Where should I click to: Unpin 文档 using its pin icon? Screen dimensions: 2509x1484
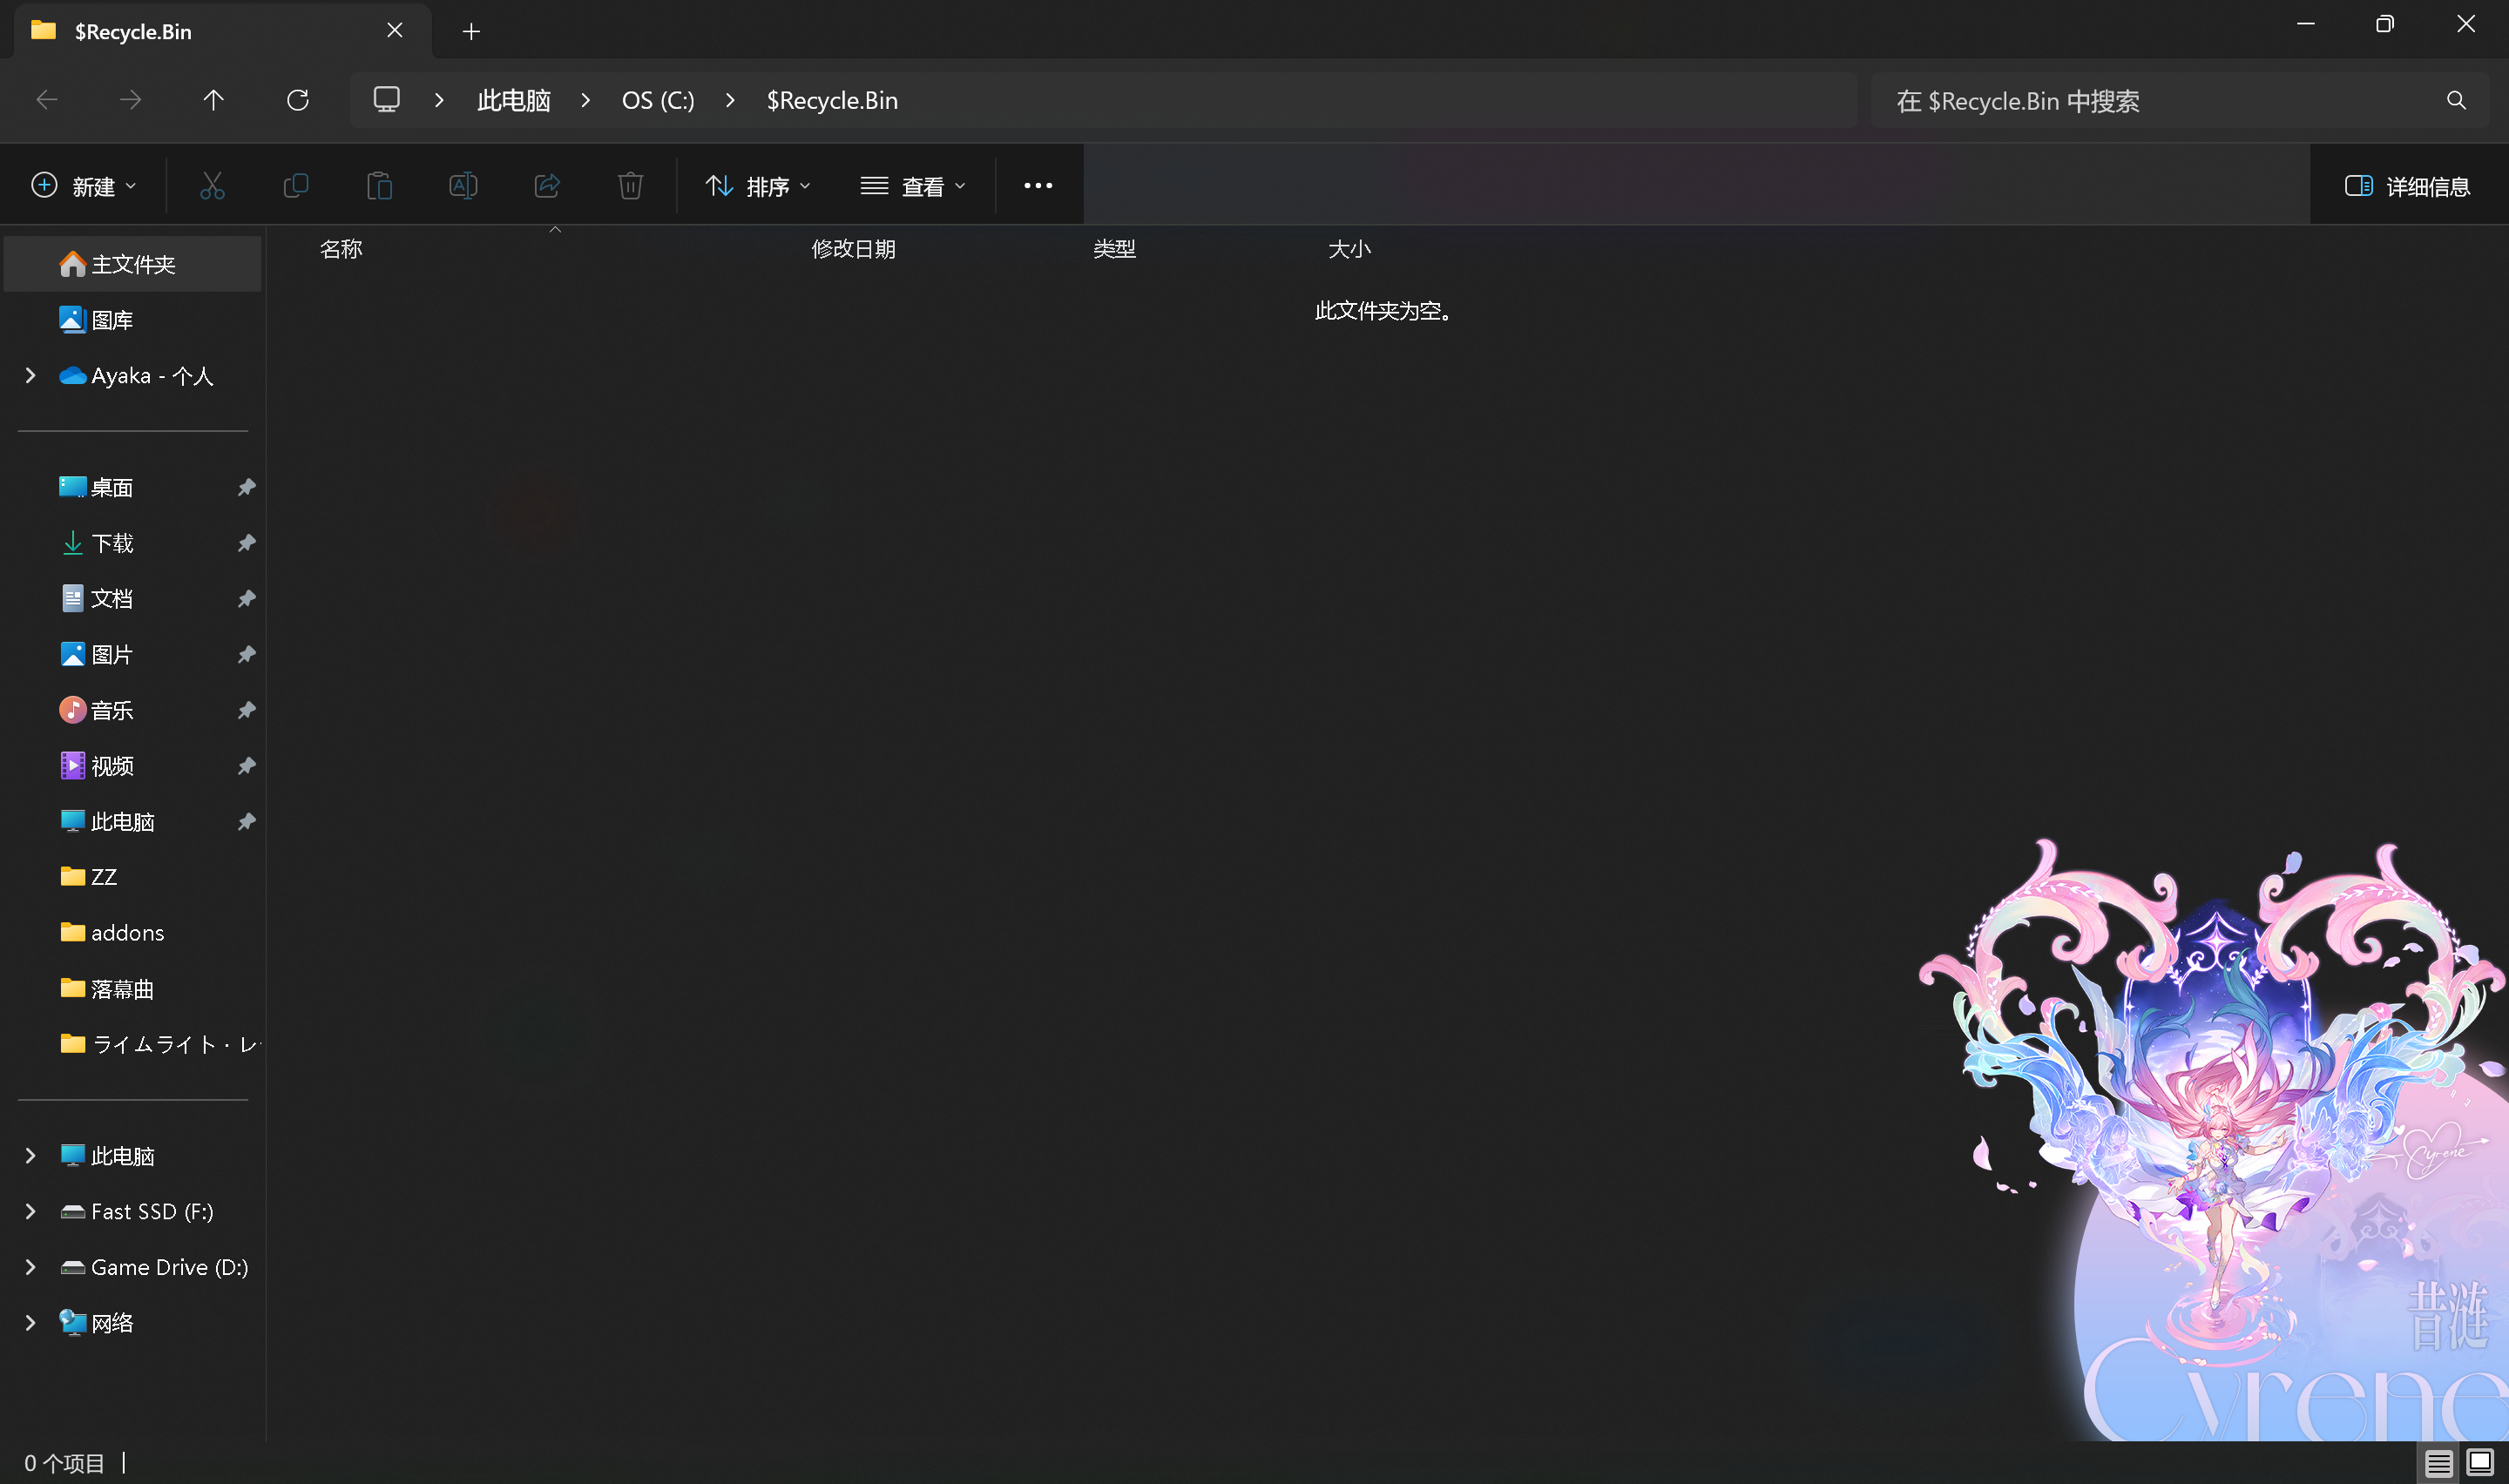(x=246, y=599)
